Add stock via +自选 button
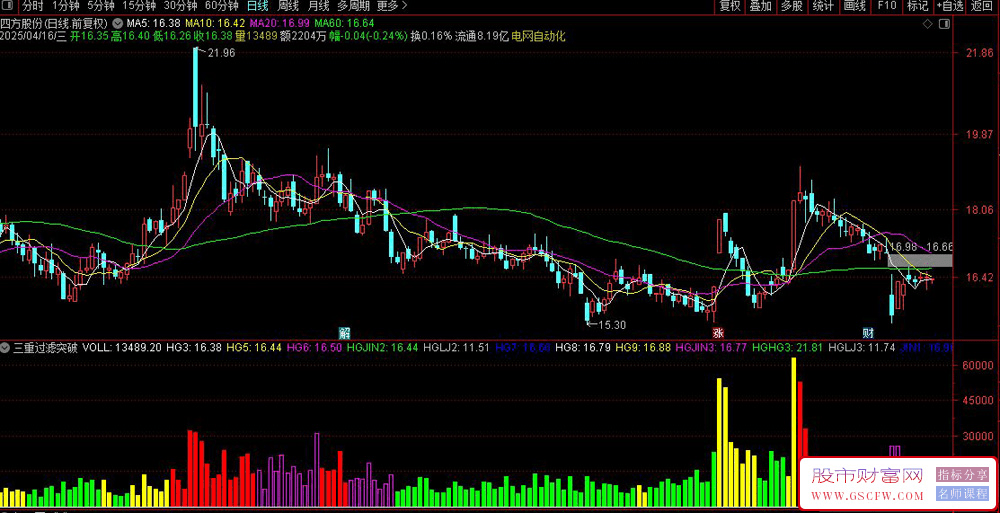1000x513 pixels. (x=950, y=6)
